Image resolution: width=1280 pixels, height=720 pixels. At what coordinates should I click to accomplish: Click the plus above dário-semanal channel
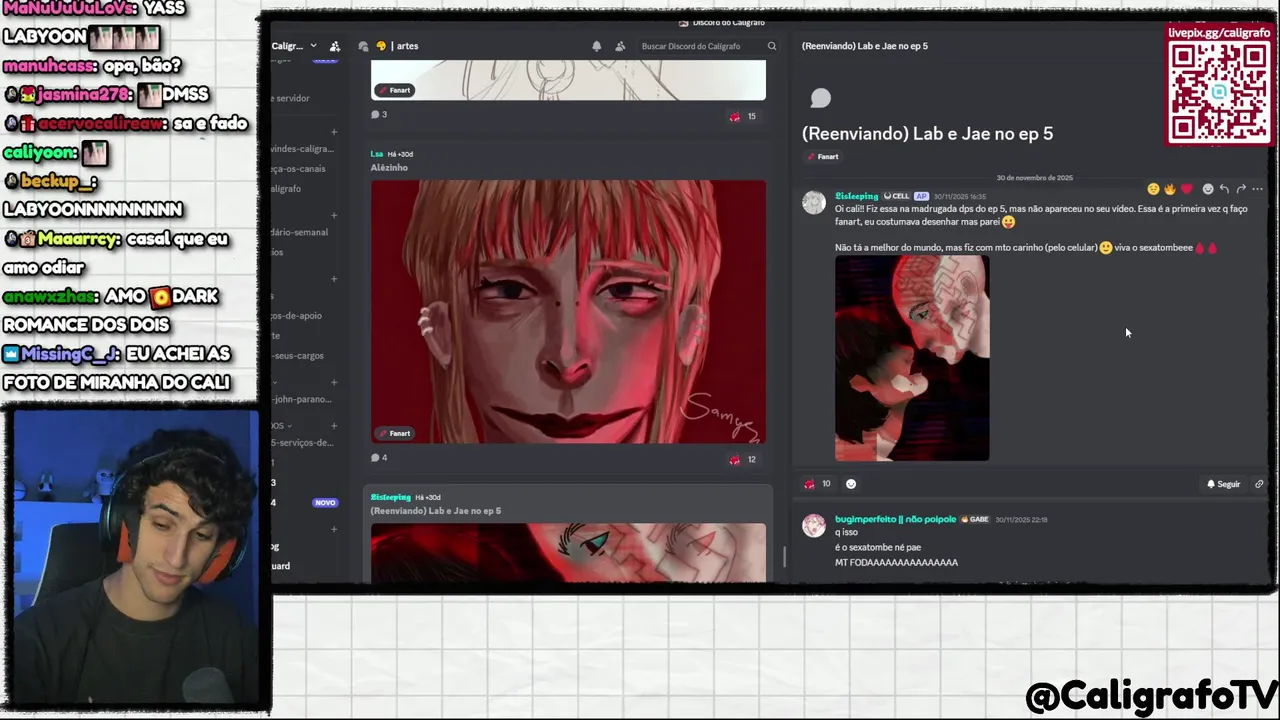pos(334,215)
